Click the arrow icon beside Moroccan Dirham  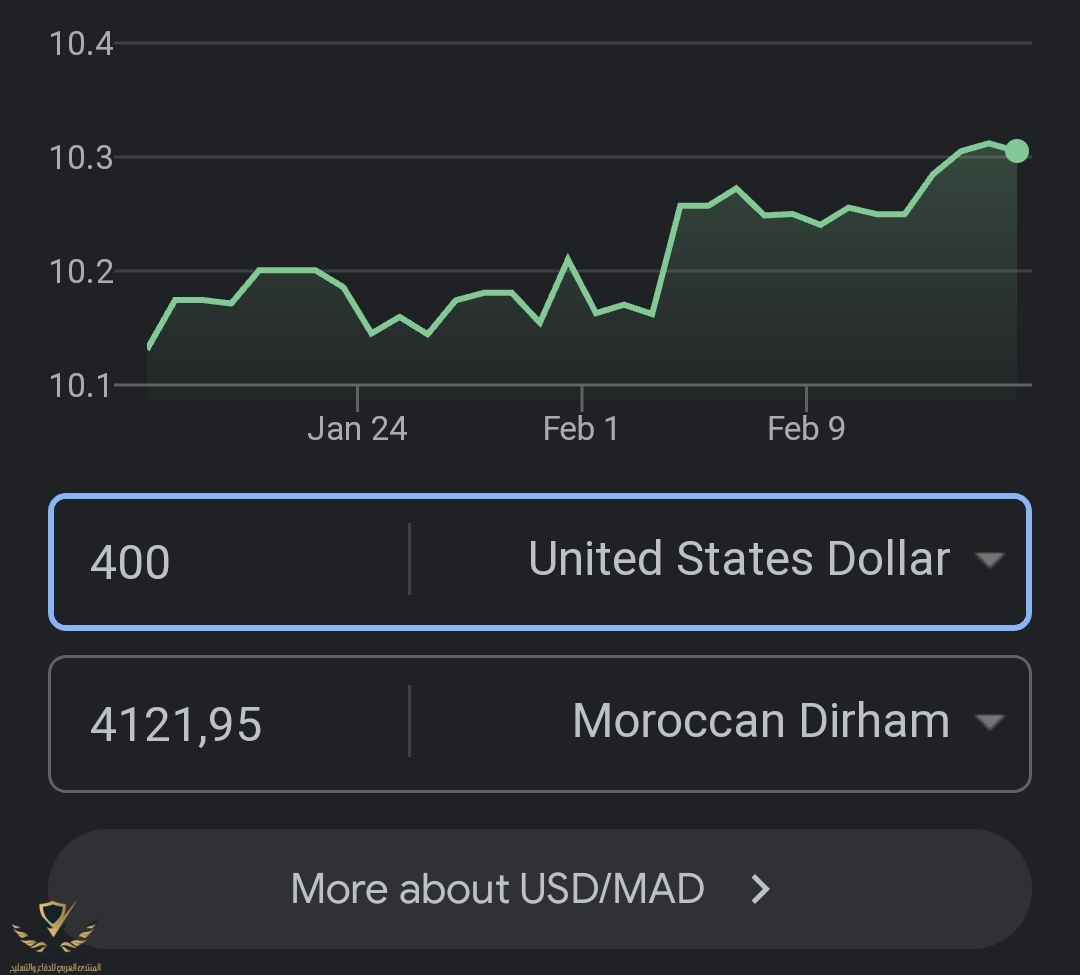[989, 722]
